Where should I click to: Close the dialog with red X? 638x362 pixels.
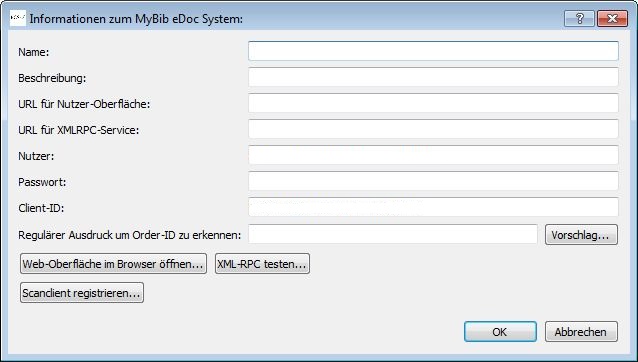[612, 18]
